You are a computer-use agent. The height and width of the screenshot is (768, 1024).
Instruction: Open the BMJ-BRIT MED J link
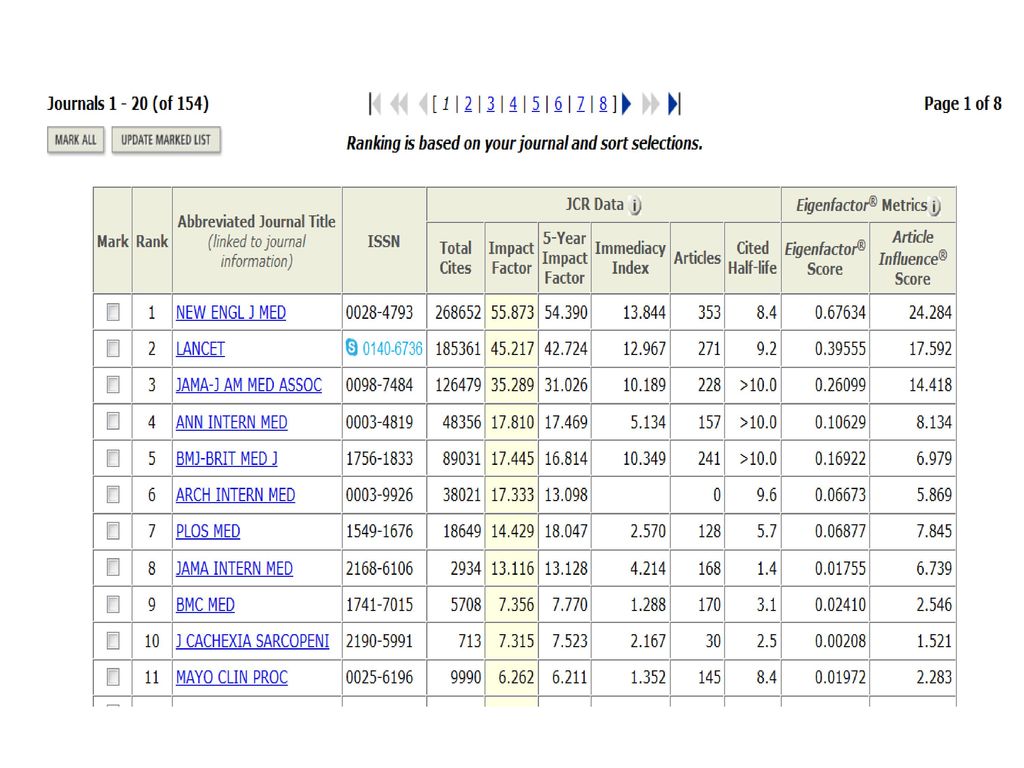[227, 458]
